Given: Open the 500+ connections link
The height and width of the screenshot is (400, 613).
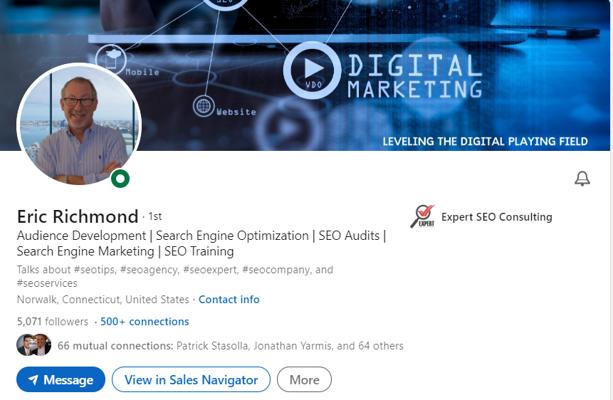Looking at the screenshot, I should (145, 322).
